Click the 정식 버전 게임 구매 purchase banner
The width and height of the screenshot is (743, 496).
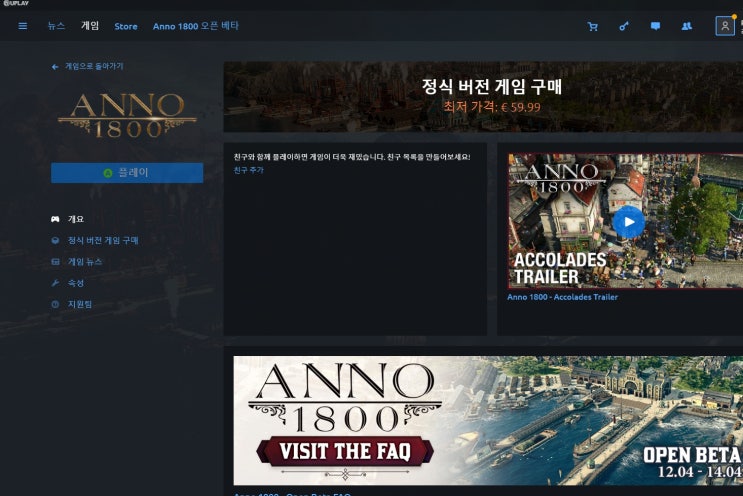click(x=483, y=97)
